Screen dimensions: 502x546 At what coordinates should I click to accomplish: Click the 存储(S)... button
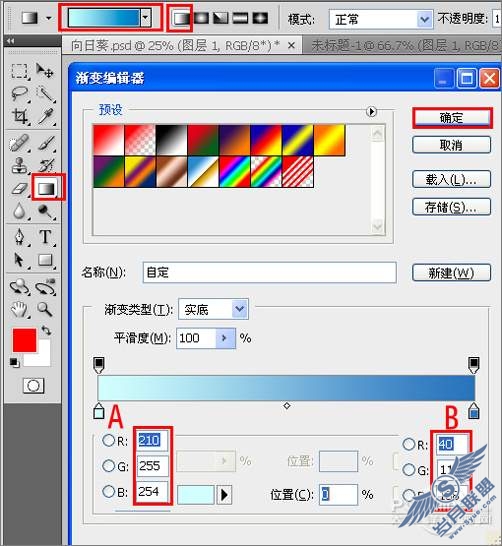point(452,207)
